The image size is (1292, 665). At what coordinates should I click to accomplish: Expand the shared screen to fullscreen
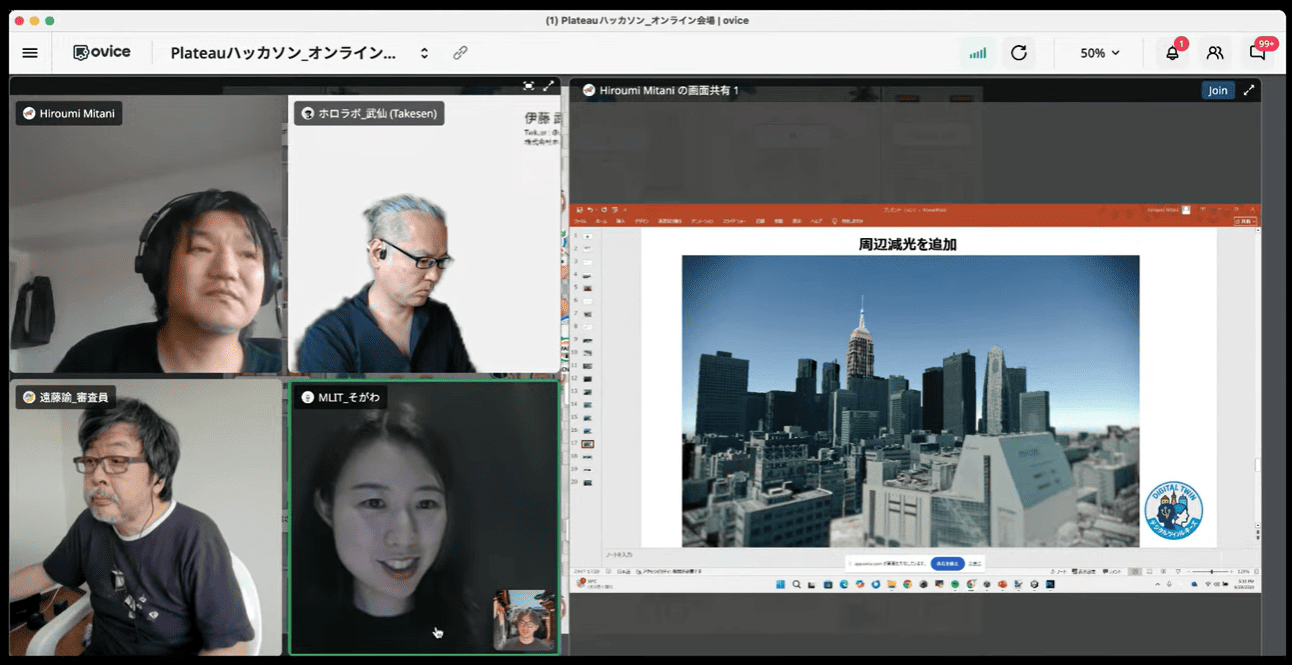(x=1249, y=90)
